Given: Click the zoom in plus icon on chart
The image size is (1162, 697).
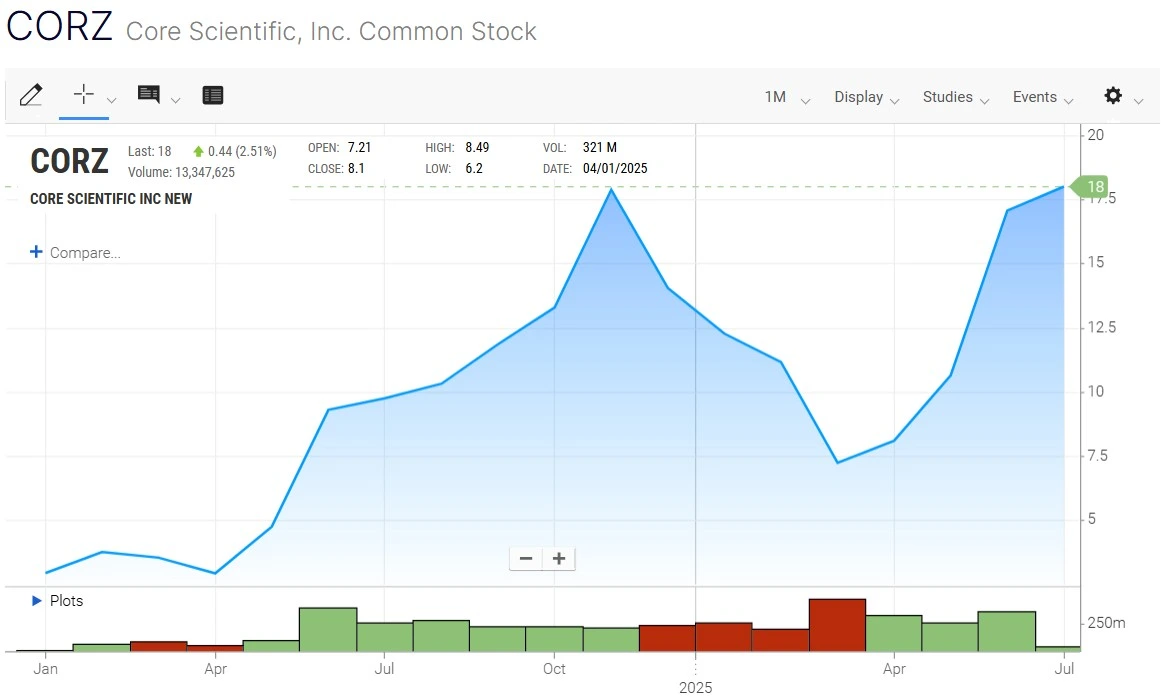Looking at the screenshot, I should coord(558,558).
